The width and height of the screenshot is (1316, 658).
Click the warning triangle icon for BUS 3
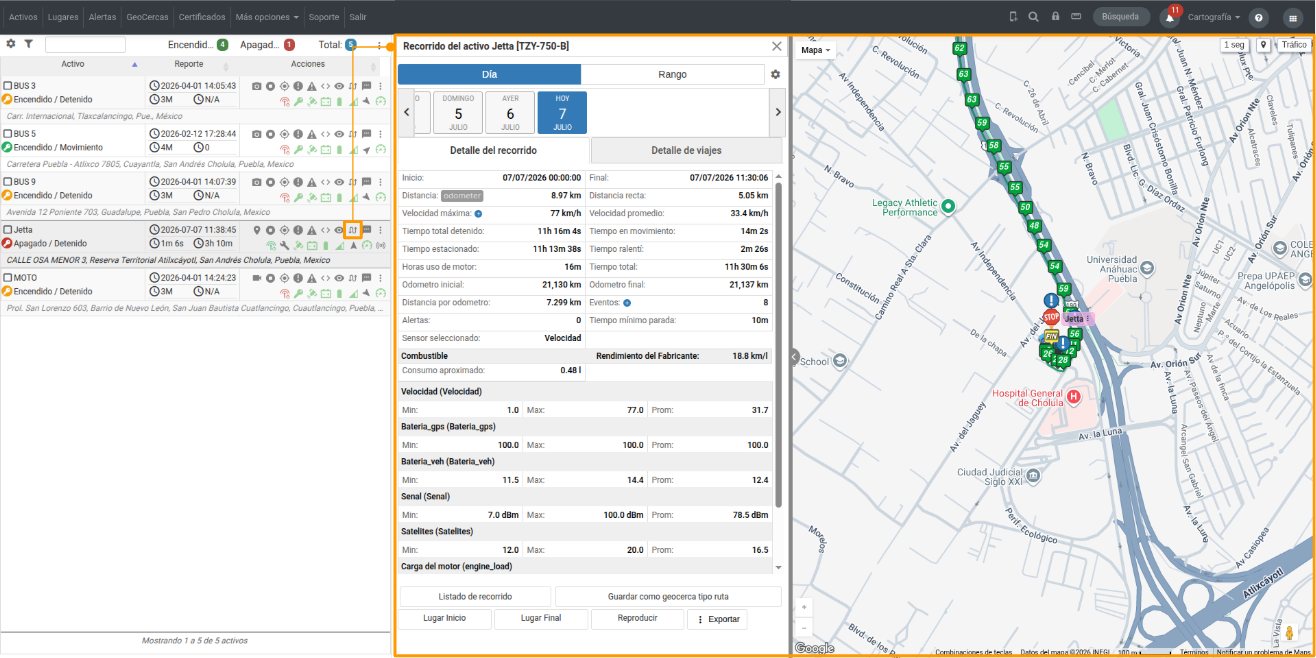311,86
